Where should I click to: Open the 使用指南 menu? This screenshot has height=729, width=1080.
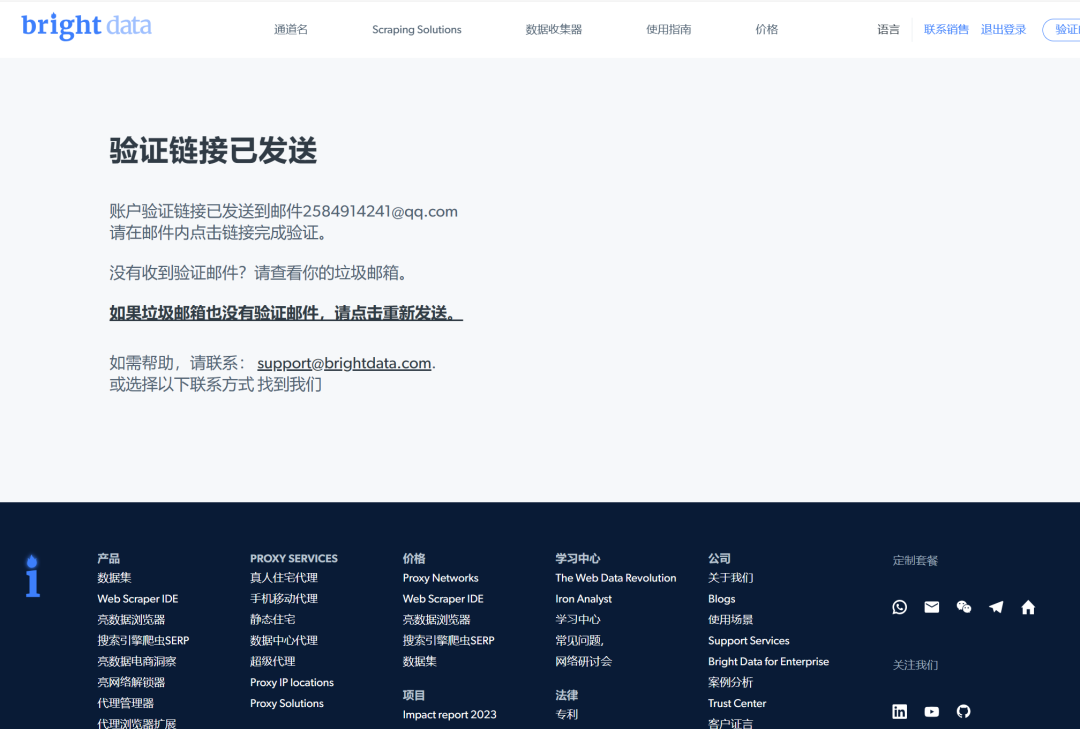(668, 30)
